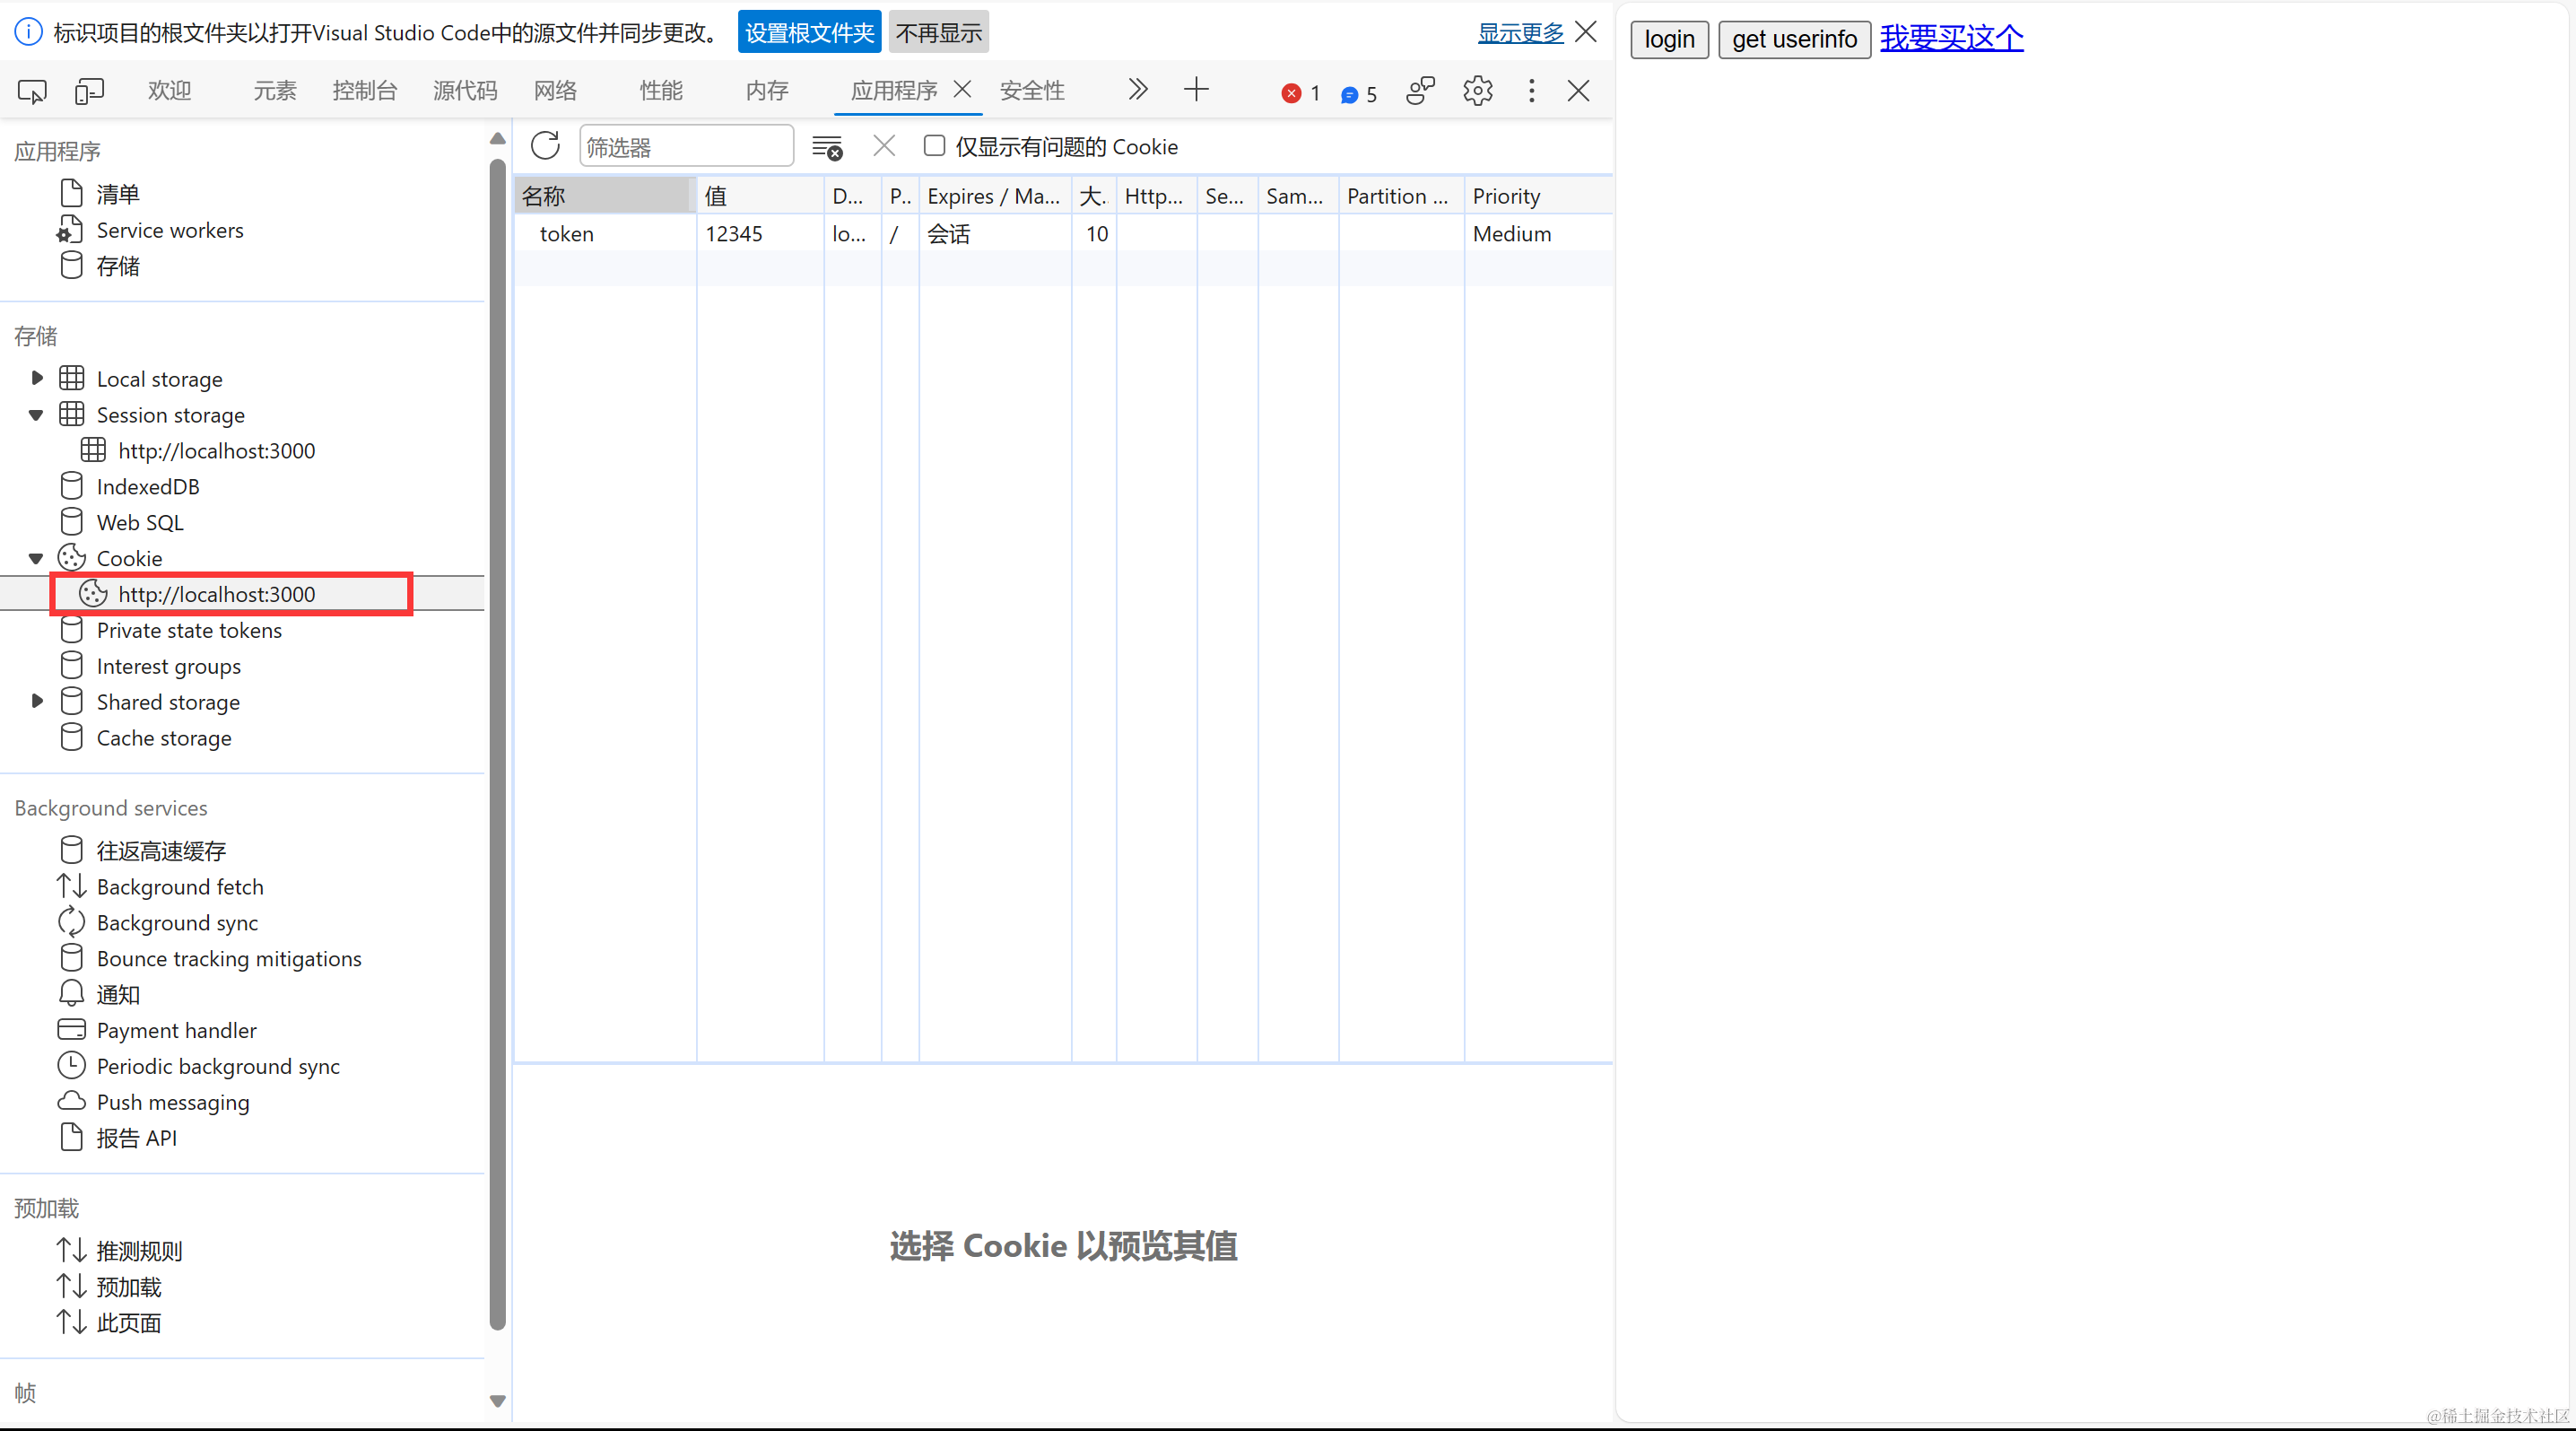Select localhost:3000 under Session storage
This screenshot has height=1431, width=2576.
(217, 450)
